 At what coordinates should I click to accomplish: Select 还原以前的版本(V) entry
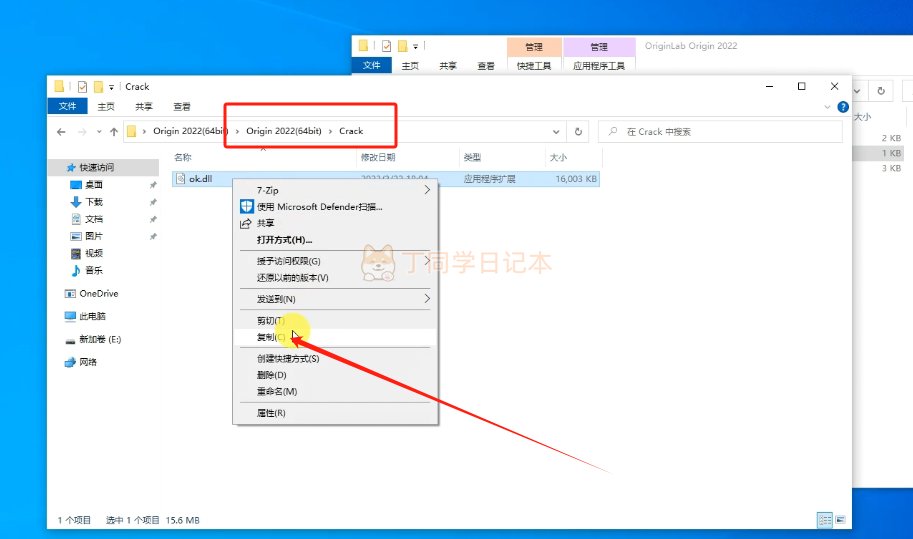click(335, 278)
